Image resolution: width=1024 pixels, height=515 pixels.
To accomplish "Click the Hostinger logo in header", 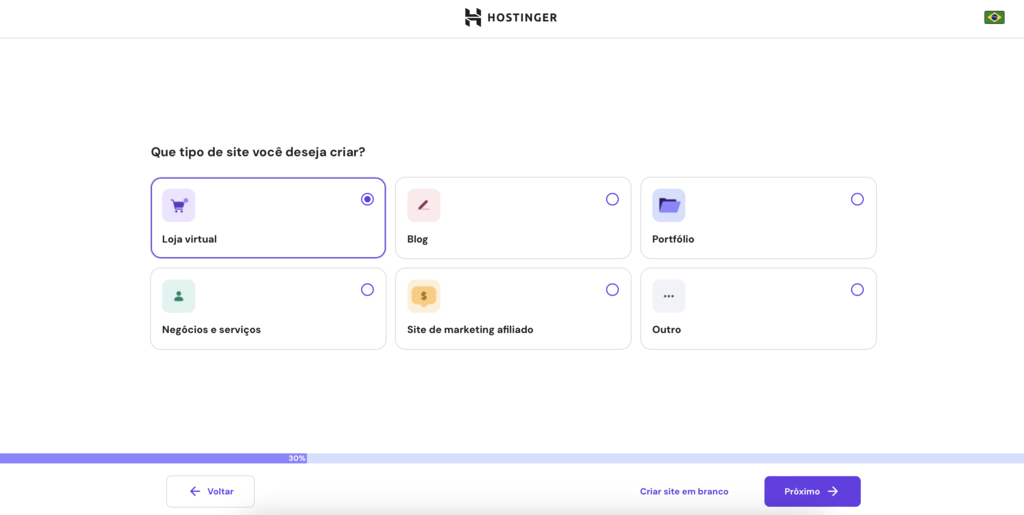I will pos(511,18).
